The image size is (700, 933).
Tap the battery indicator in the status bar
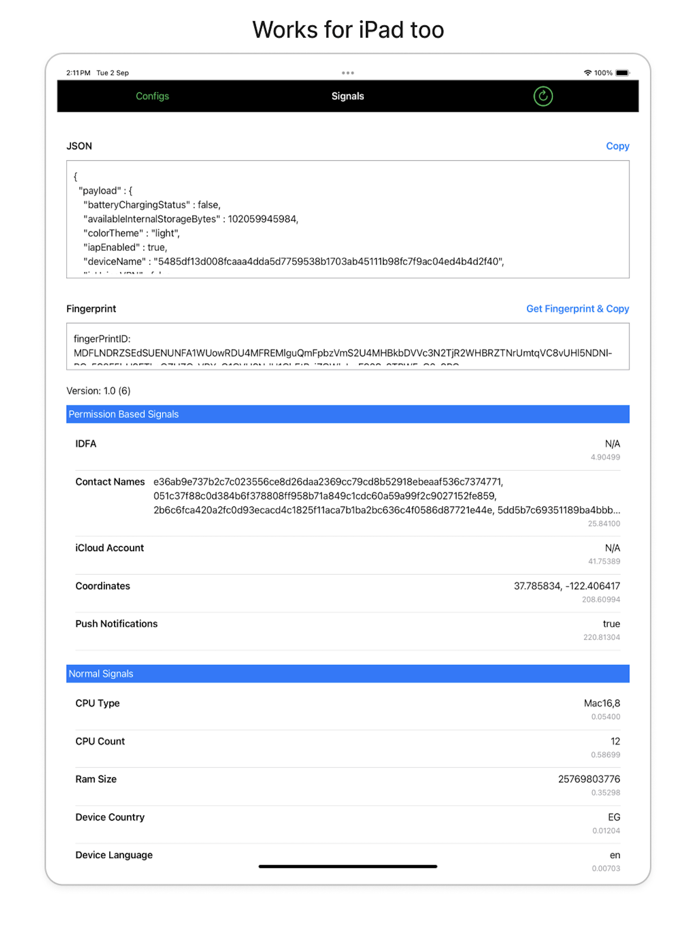point(625,72)
